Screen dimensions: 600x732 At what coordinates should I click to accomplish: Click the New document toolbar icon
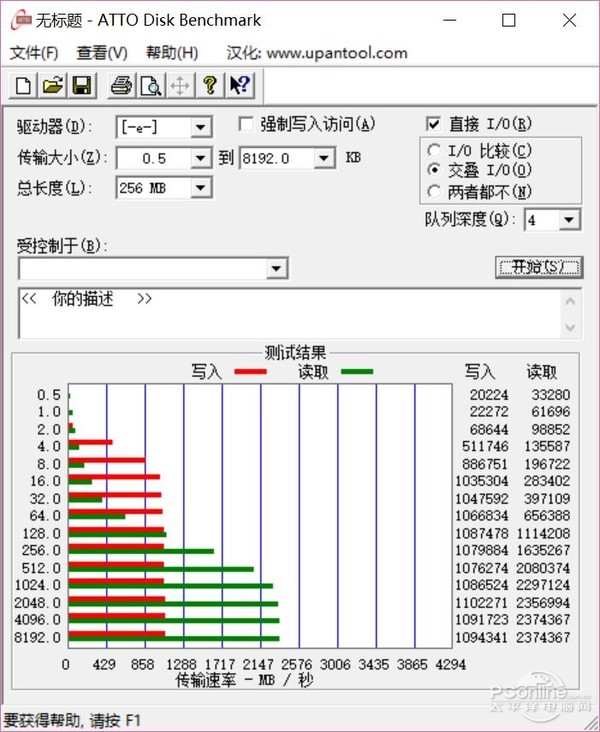[23, 86]
